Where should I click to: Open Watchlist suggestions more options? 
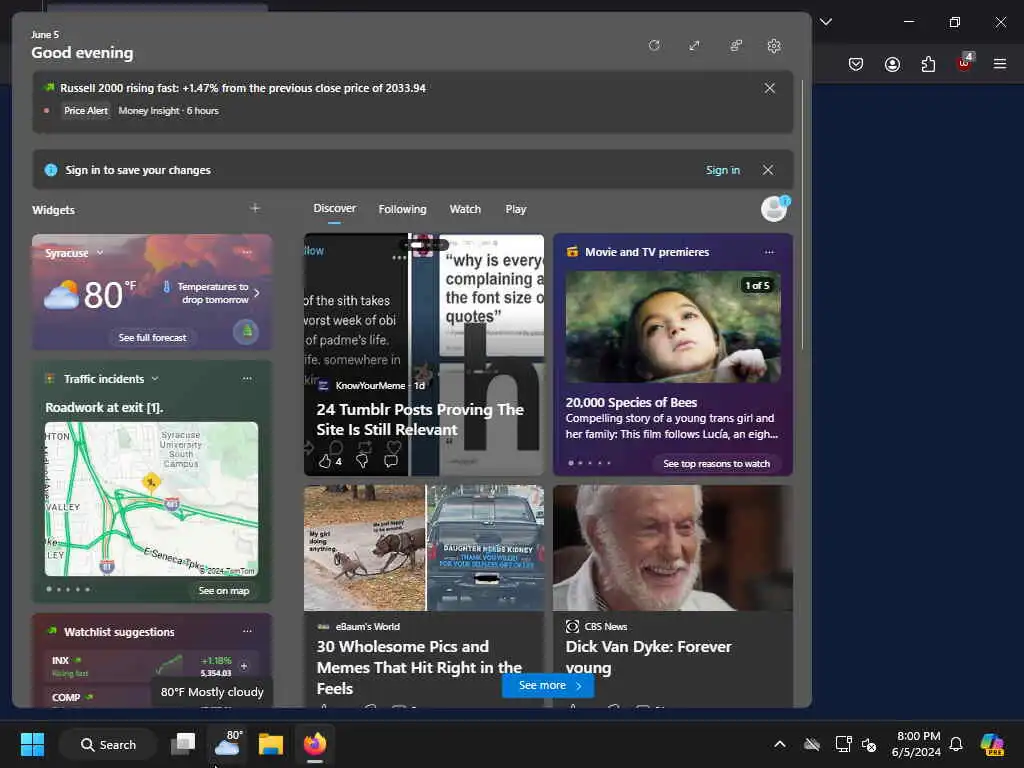(247, 632)
